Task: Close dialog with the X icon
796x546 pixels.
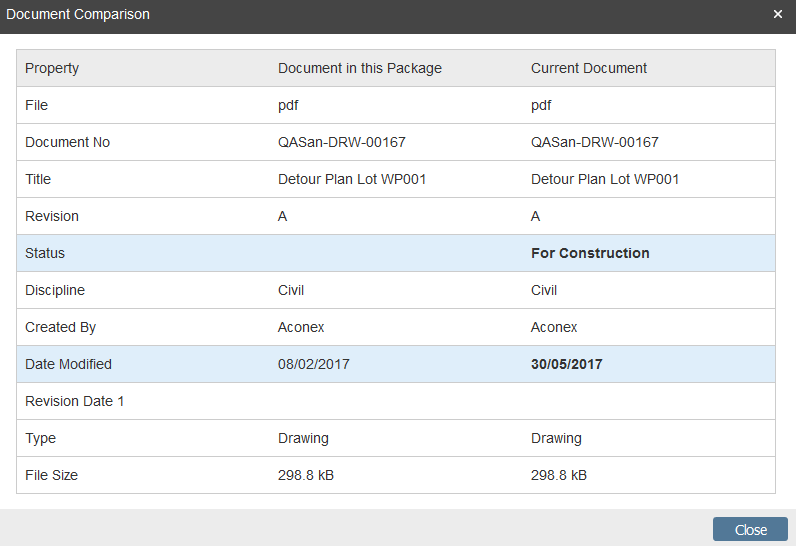Action: coord(778,14)
